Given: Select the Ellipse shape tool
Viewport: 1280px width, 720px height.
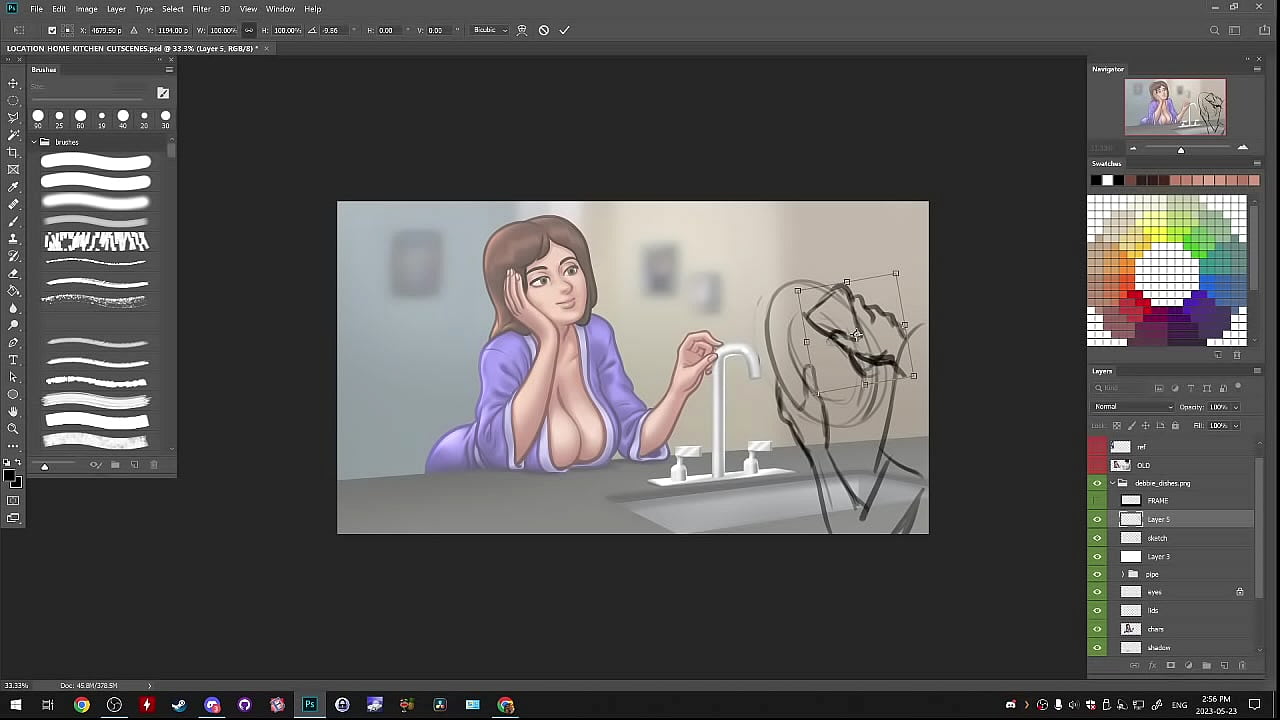Looking at the screenshot, I should (13, 394).
